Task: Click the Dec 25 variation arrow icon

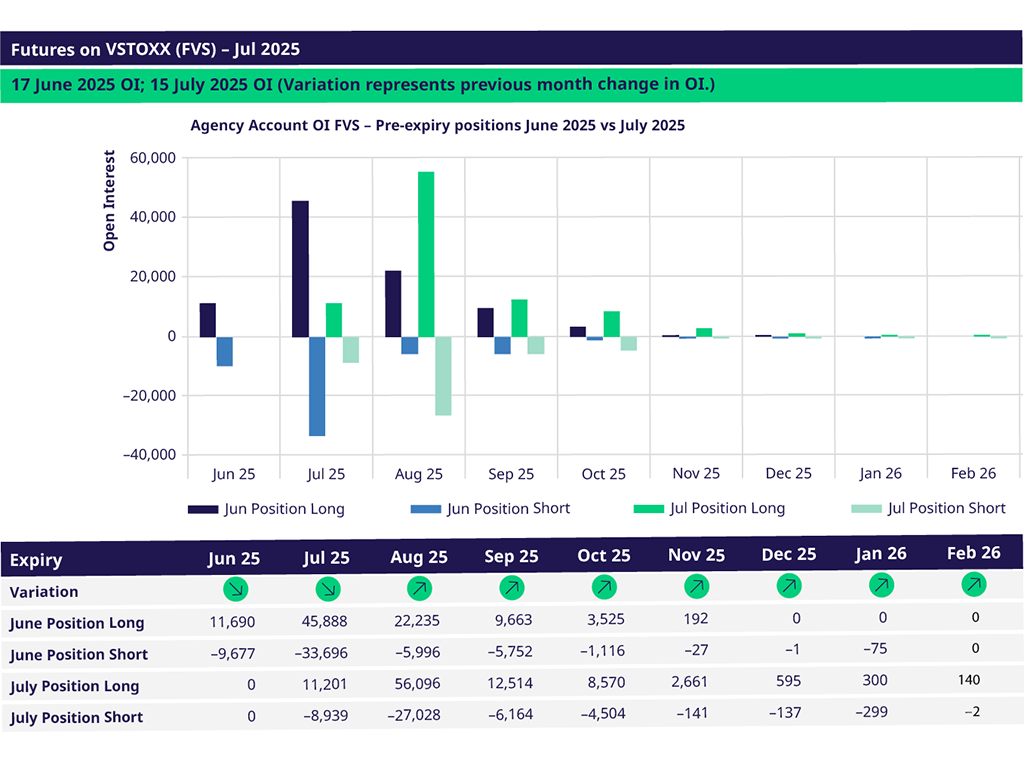Action: tap(789, 584)
